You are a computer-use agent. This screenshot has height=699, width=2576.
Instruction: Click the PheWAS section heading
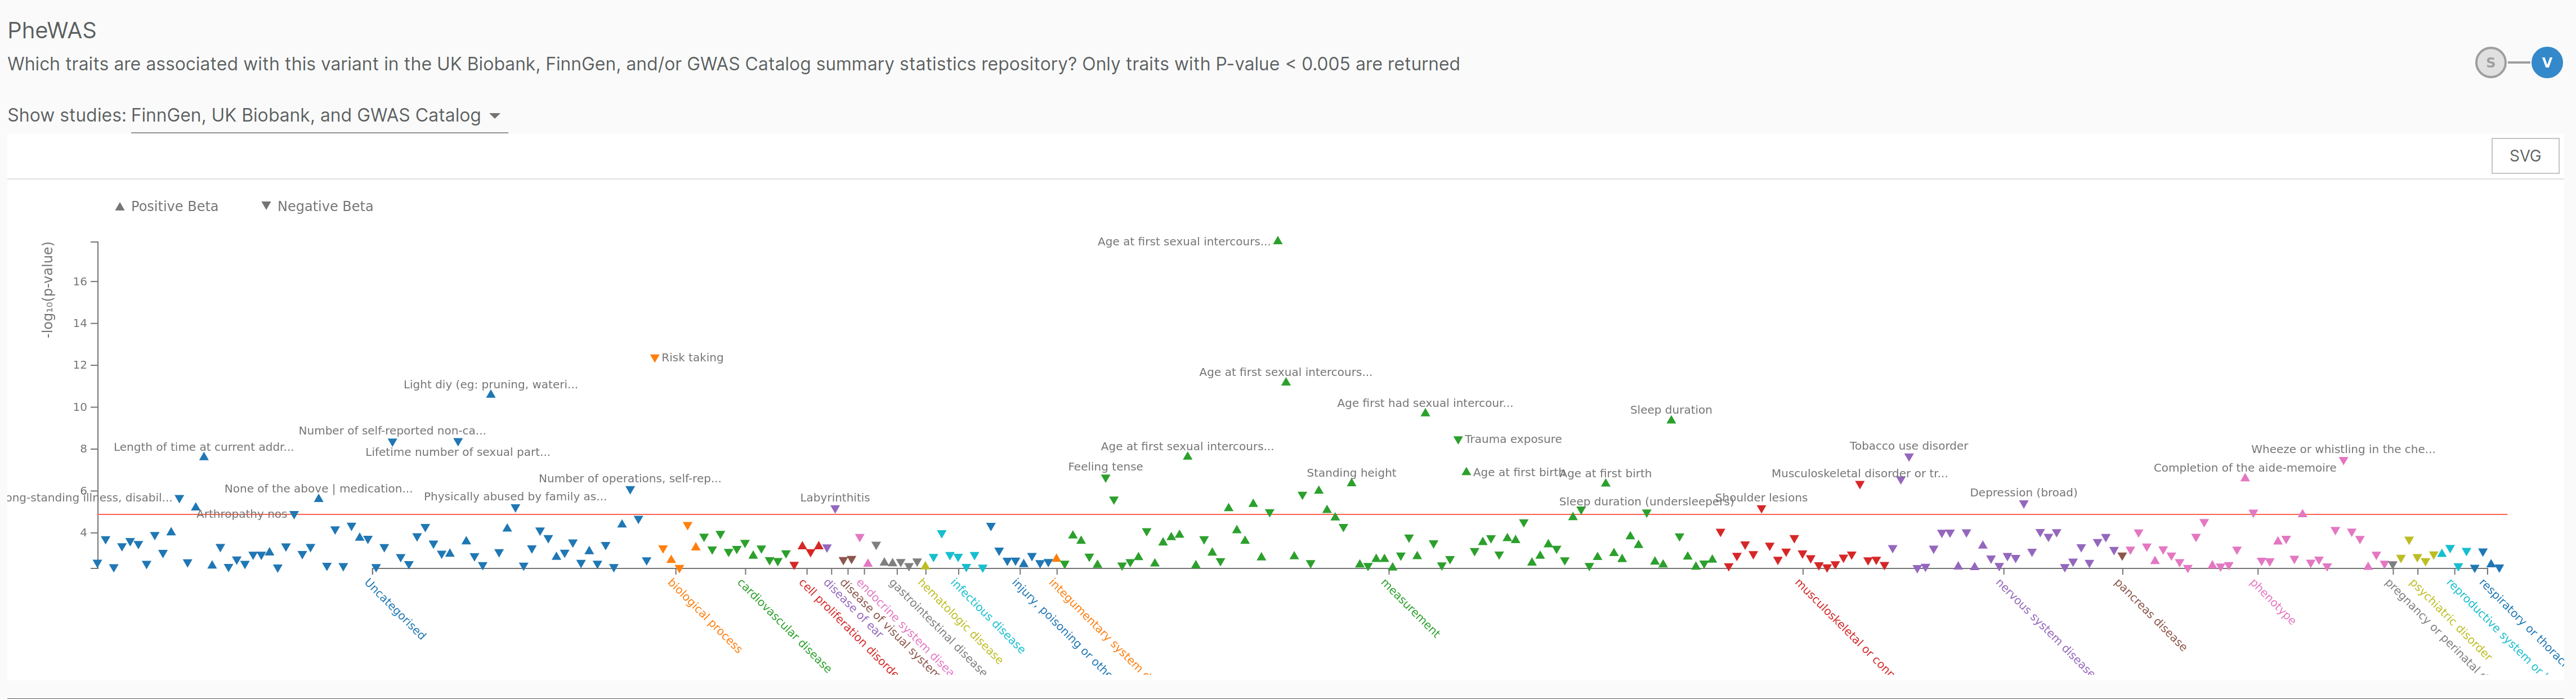point(52,30)
